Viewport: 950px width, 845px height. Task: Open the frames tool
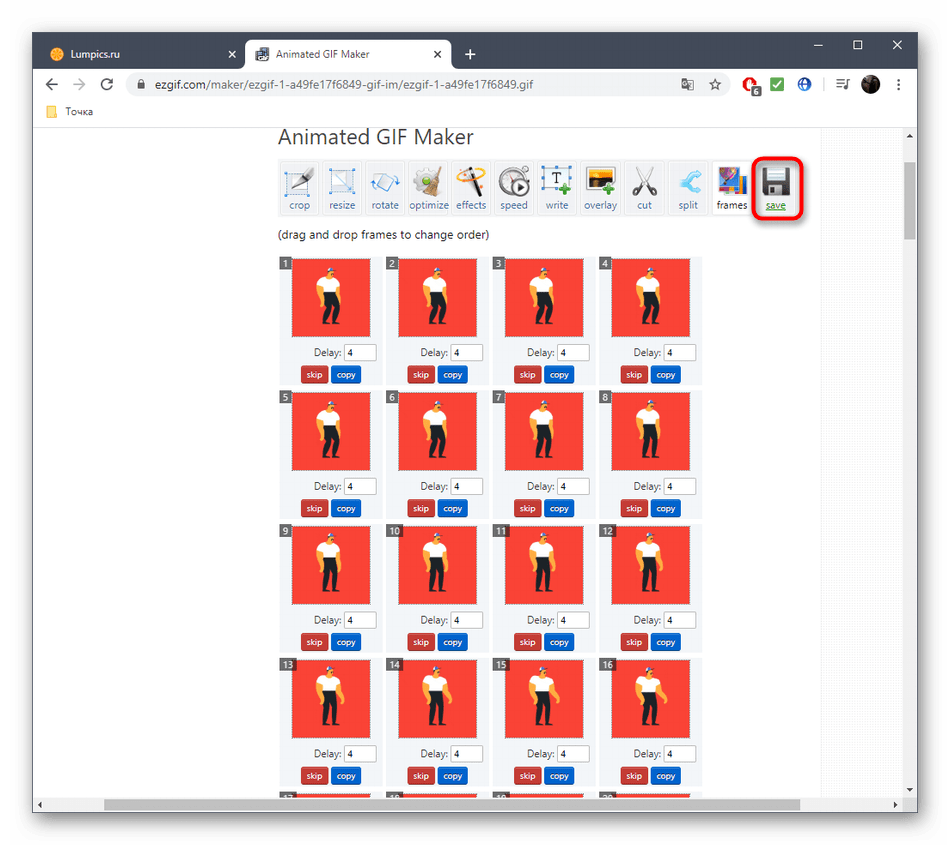731,188
